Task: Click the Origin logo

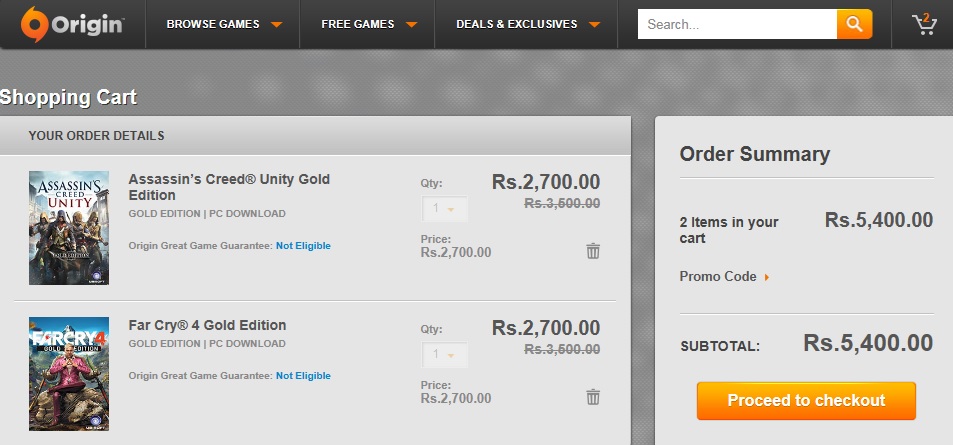Action: [72, 24]
